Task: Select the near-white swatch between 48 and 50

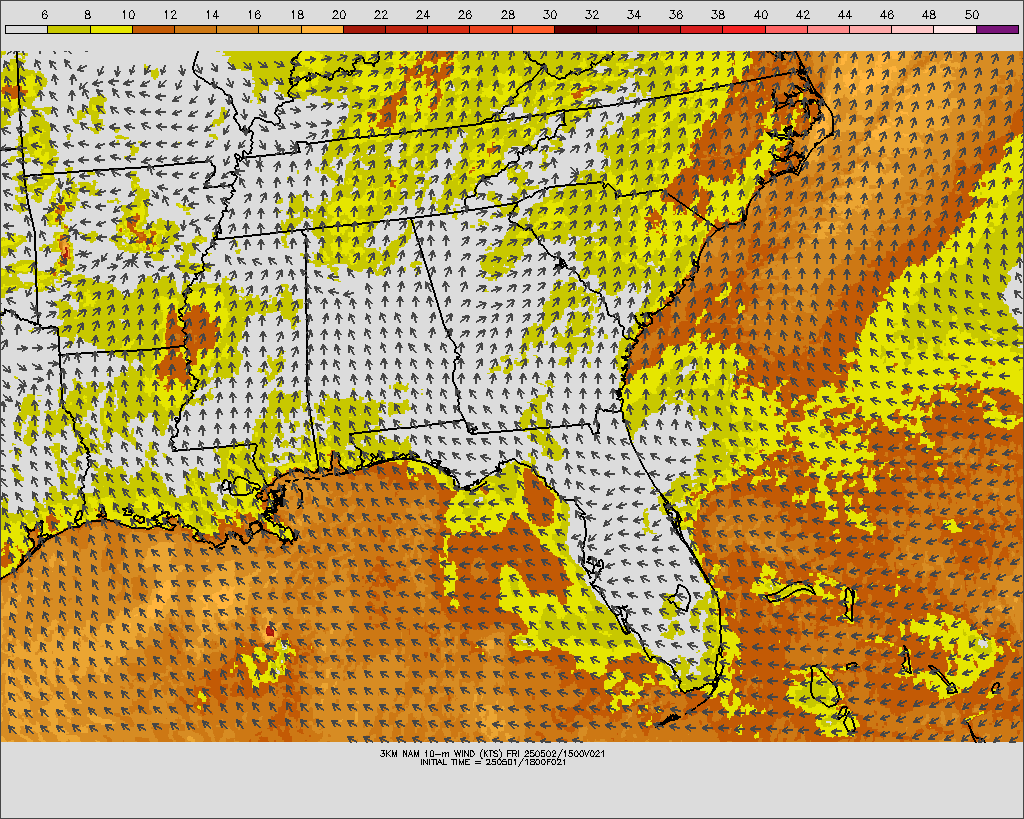Action: tap(955, 29)
